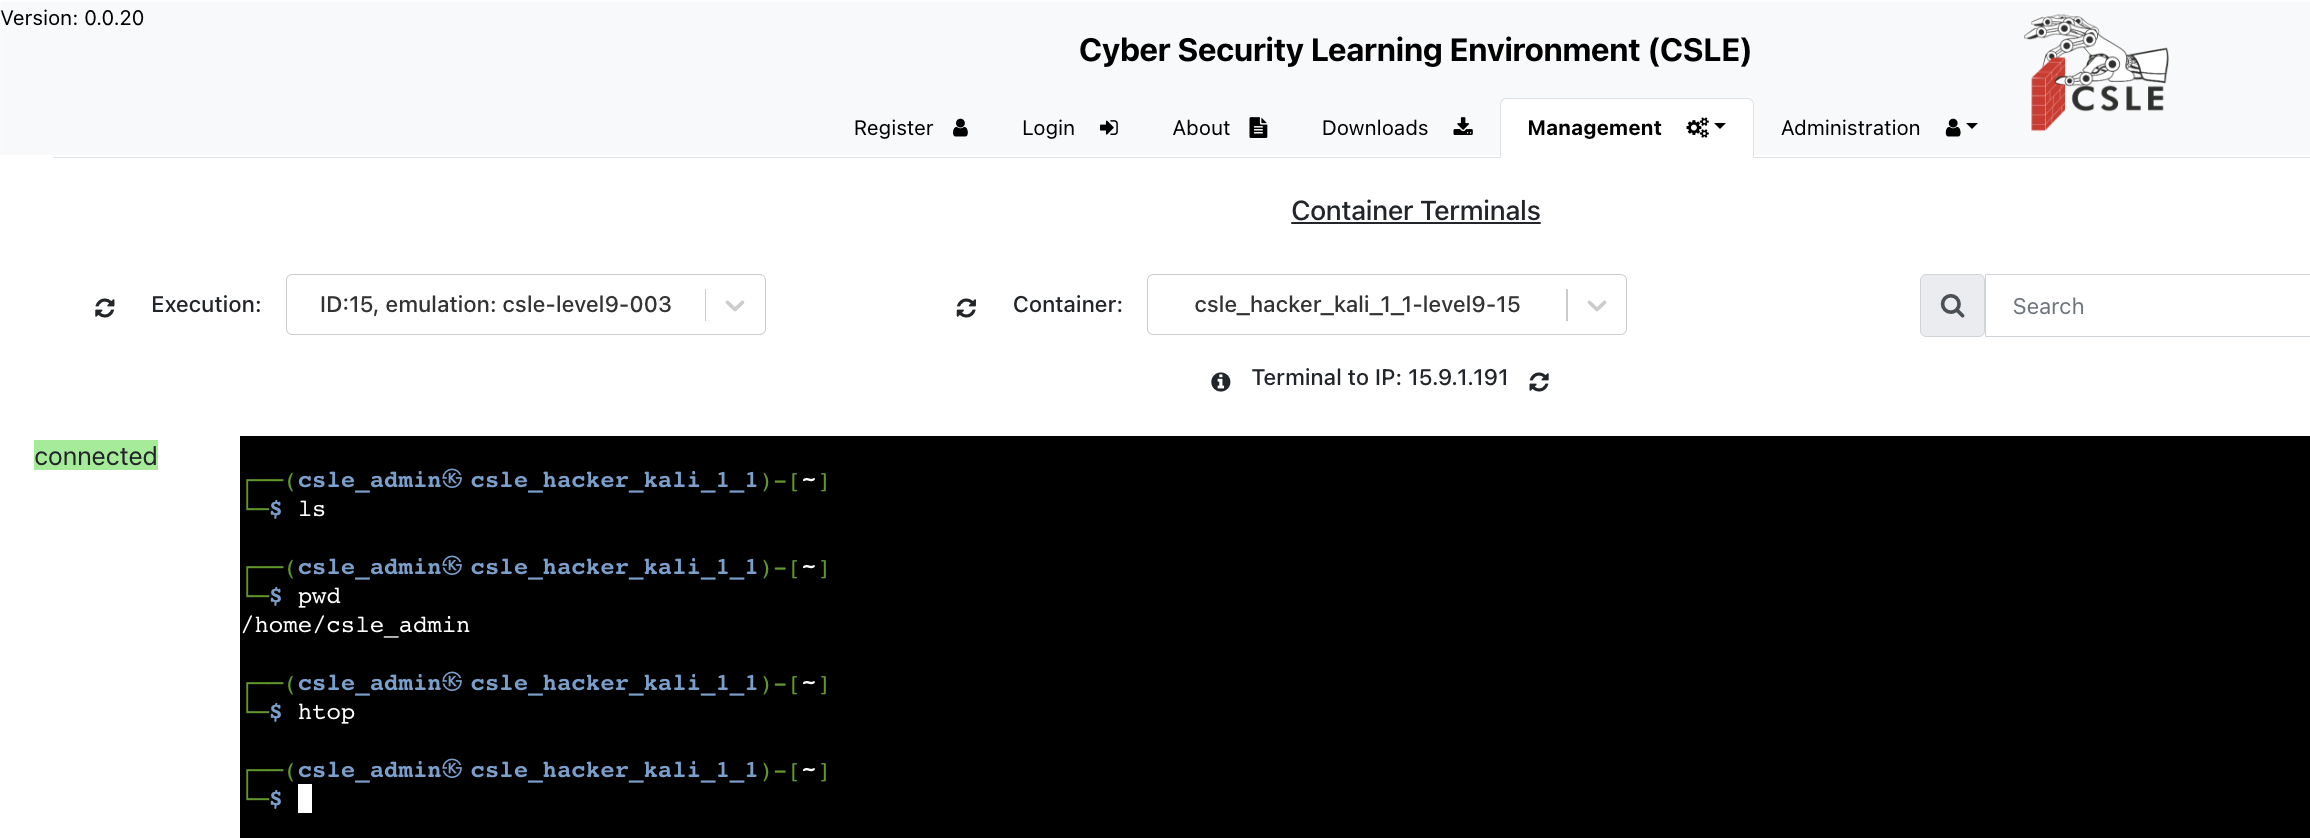2310x838 pixels.
Task: Click the Downloads arrow icon
Action: pyautogui.click(x=1463, y=127)
